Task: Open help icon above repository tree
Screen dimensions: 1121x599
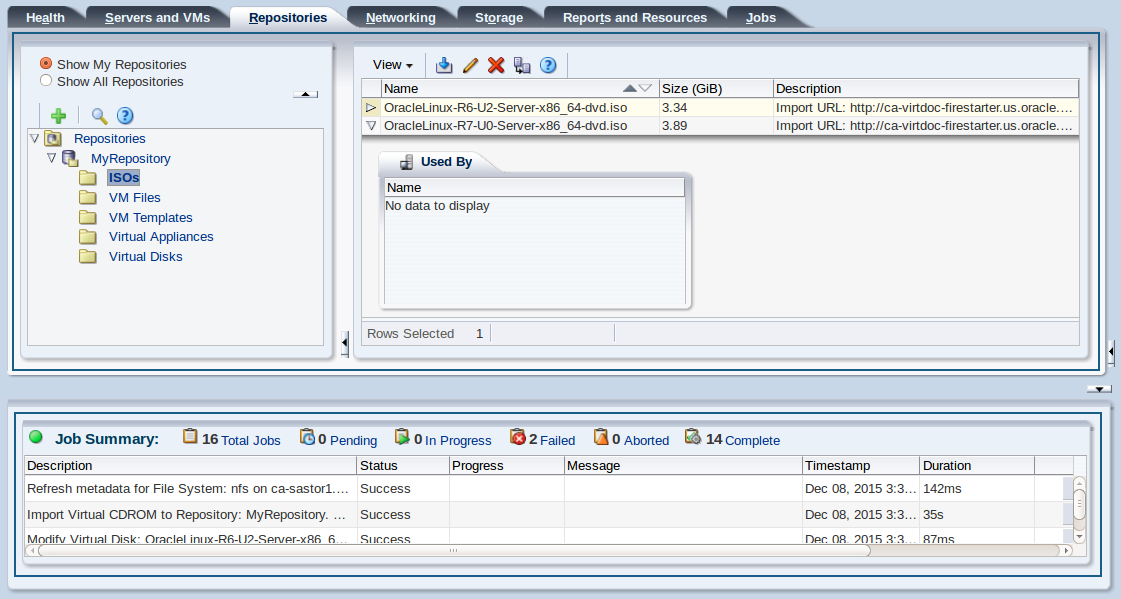Action: tap(125, 116)
